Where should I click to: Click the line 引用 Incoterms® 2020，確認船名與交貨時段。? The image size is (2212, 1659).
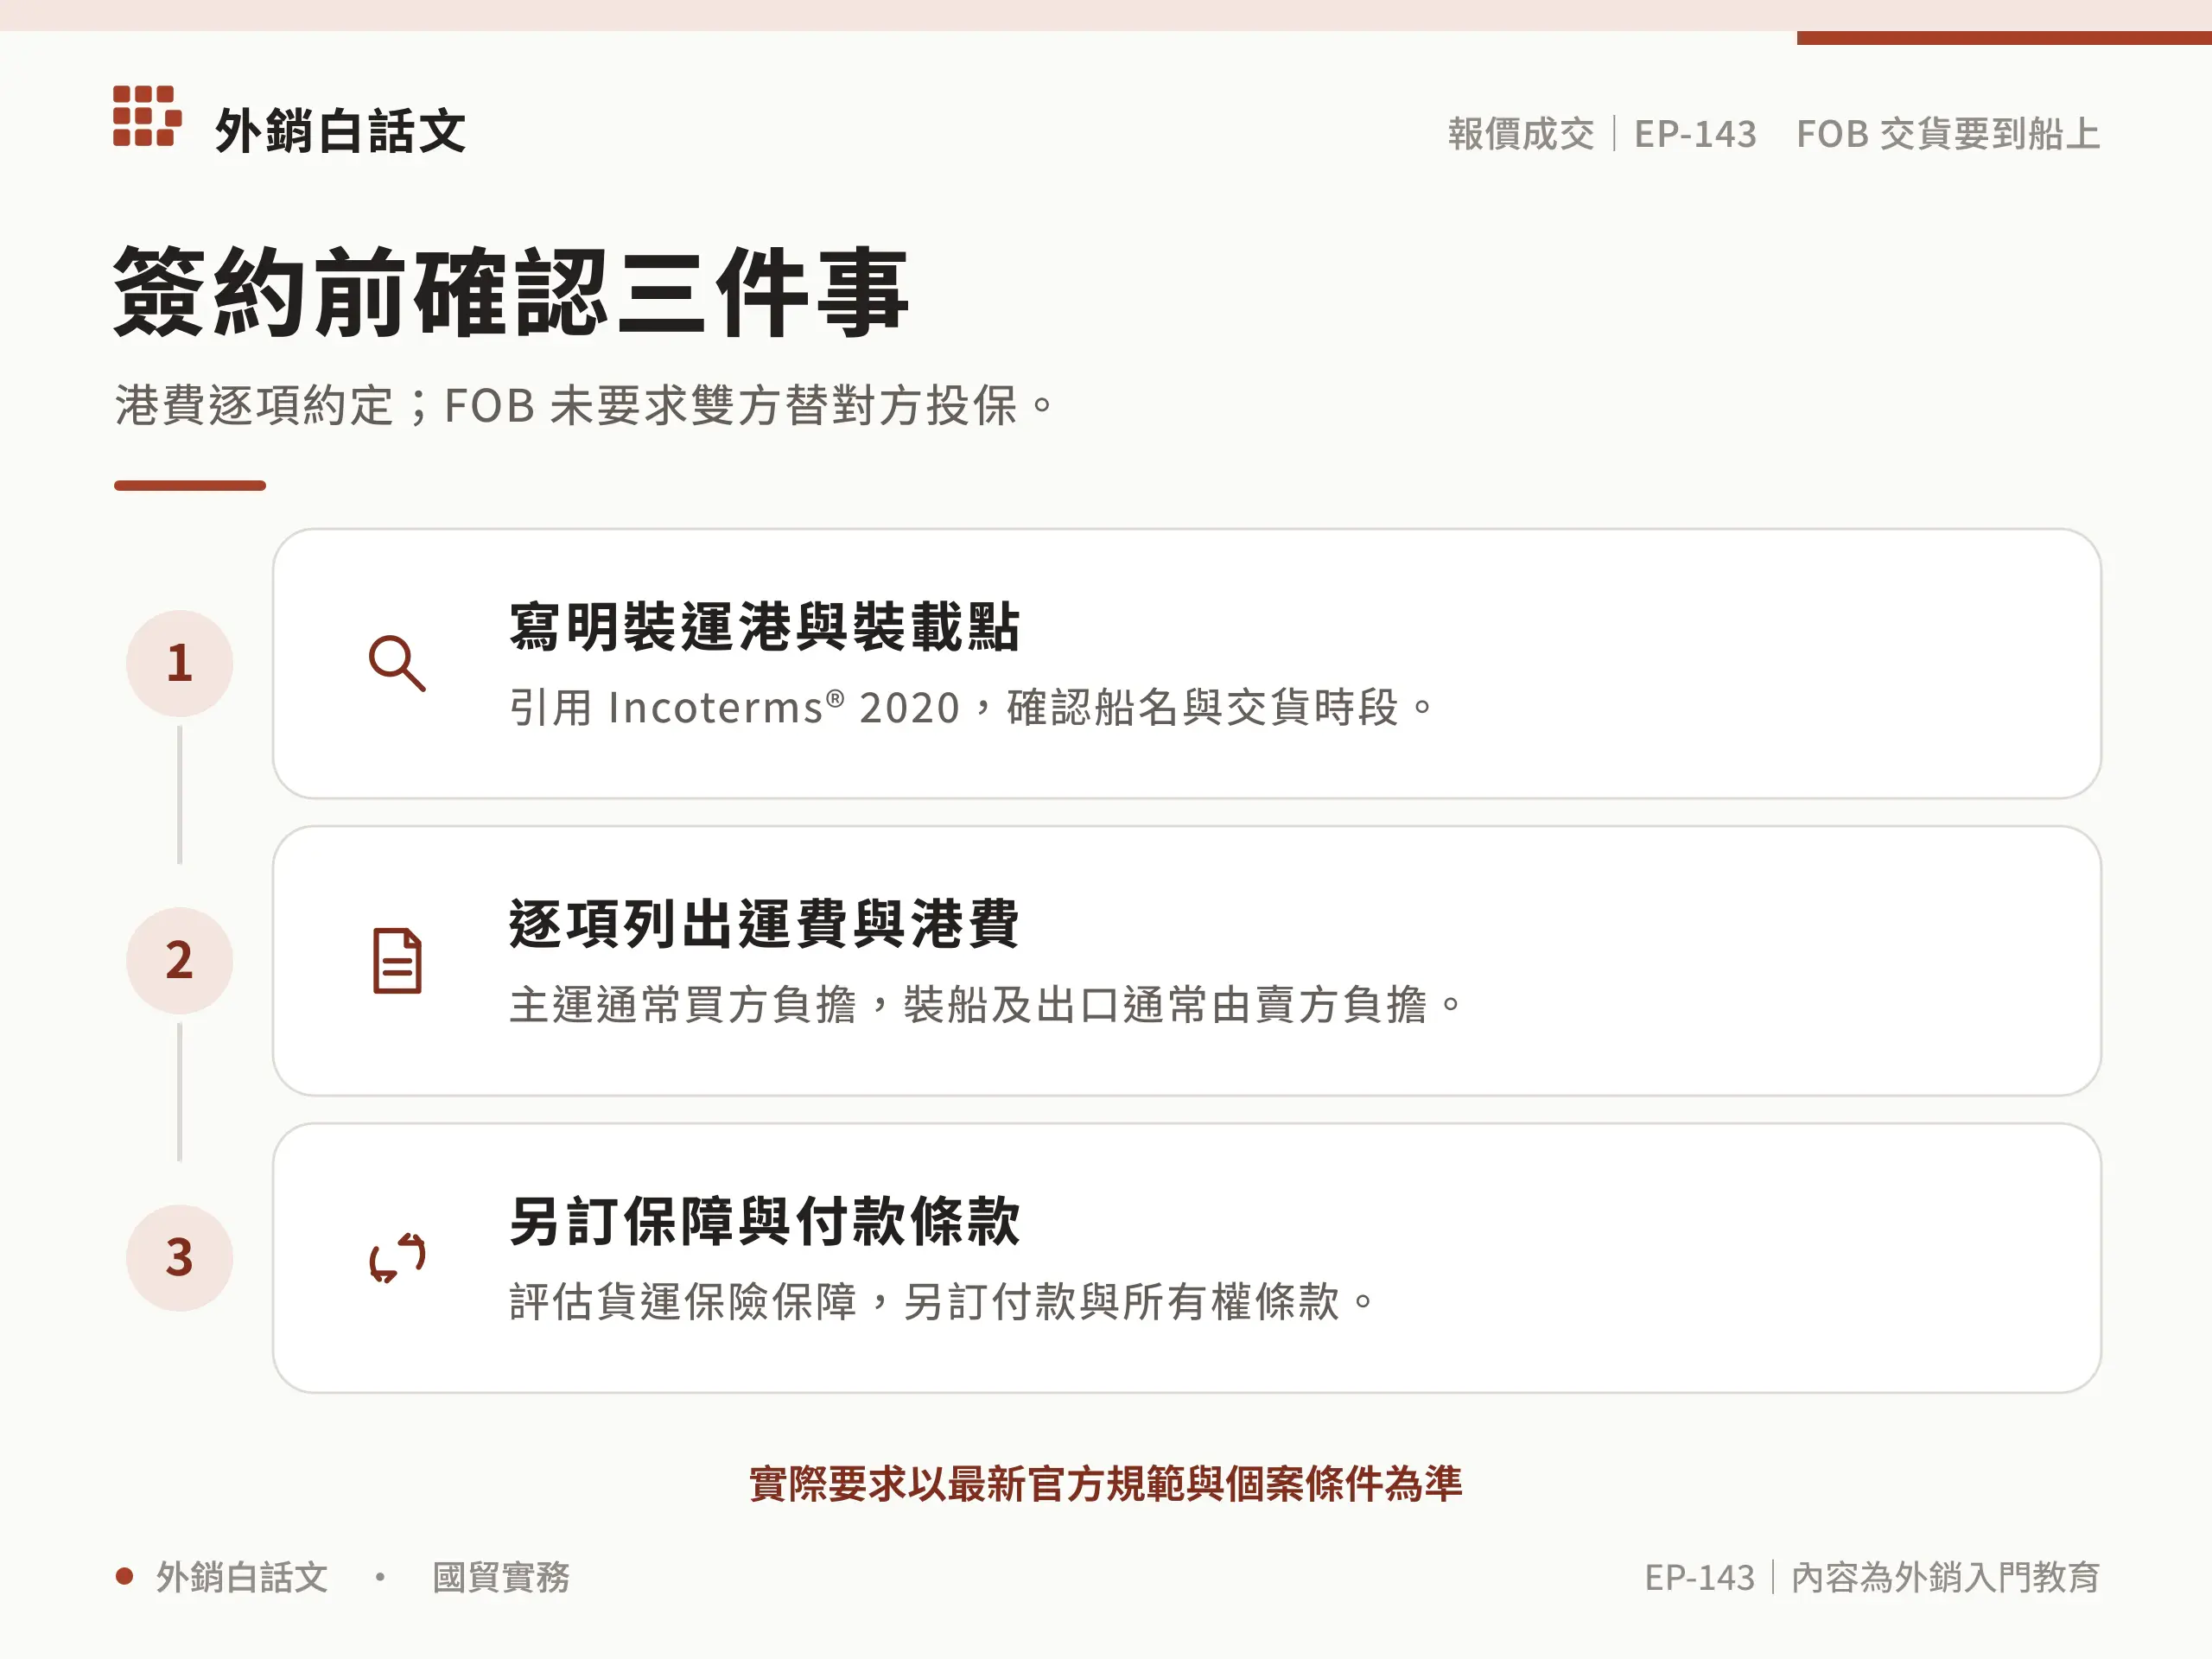(972, 708)
